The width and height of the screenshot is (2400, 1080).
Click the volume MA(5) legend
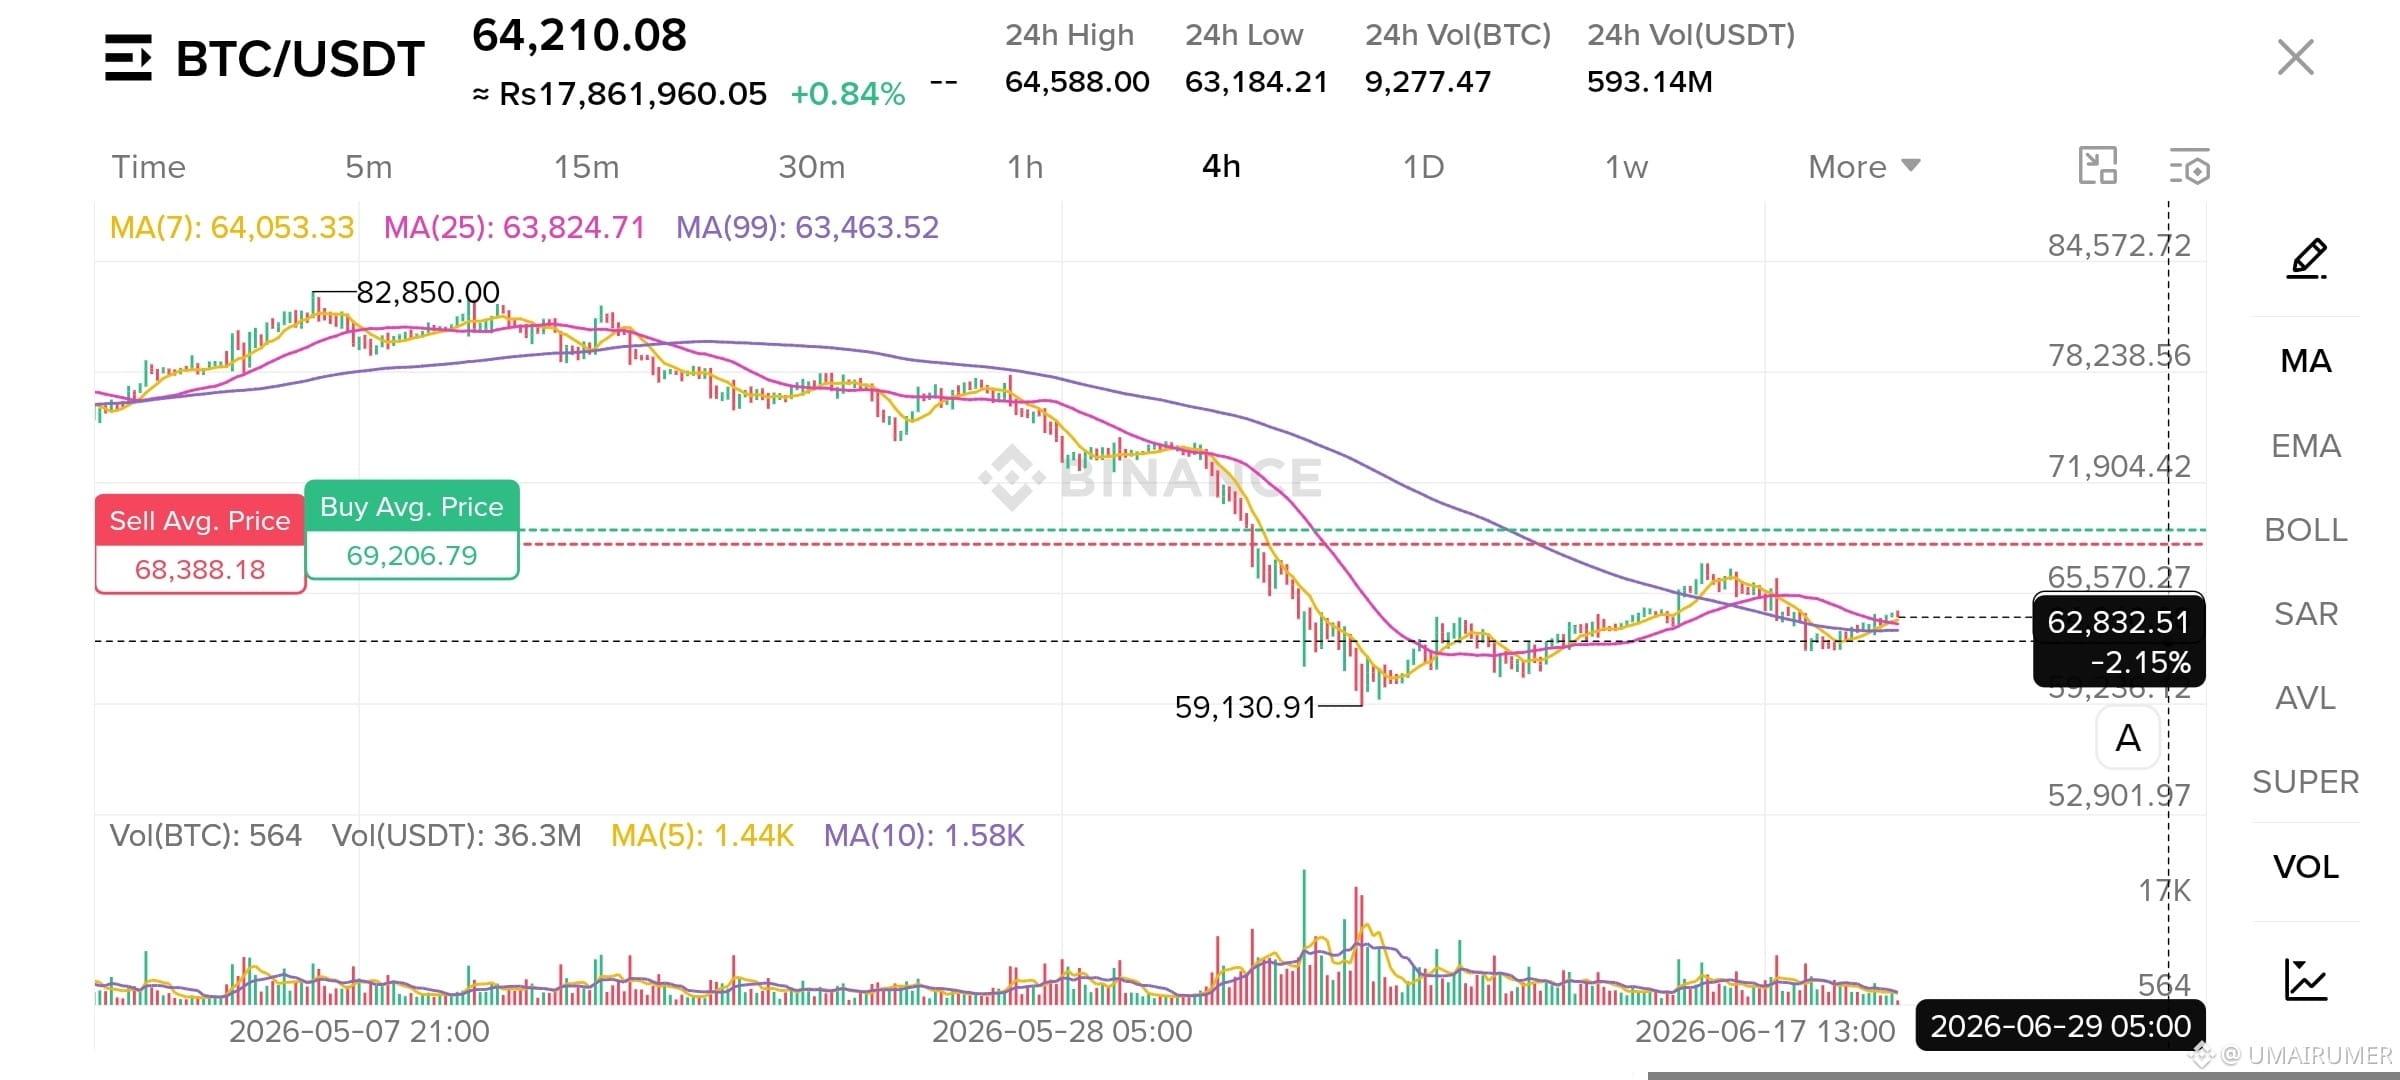coord(702,835)
